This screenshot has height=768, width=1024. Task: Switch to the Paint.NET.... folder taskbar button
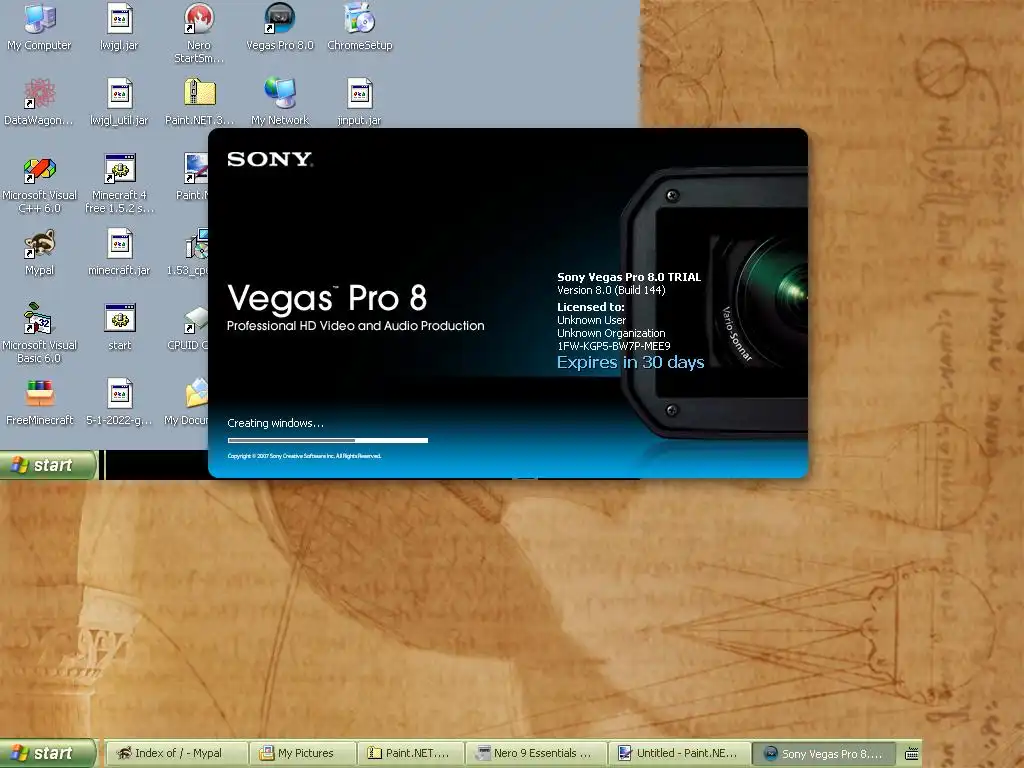click(x=411, y=754)
